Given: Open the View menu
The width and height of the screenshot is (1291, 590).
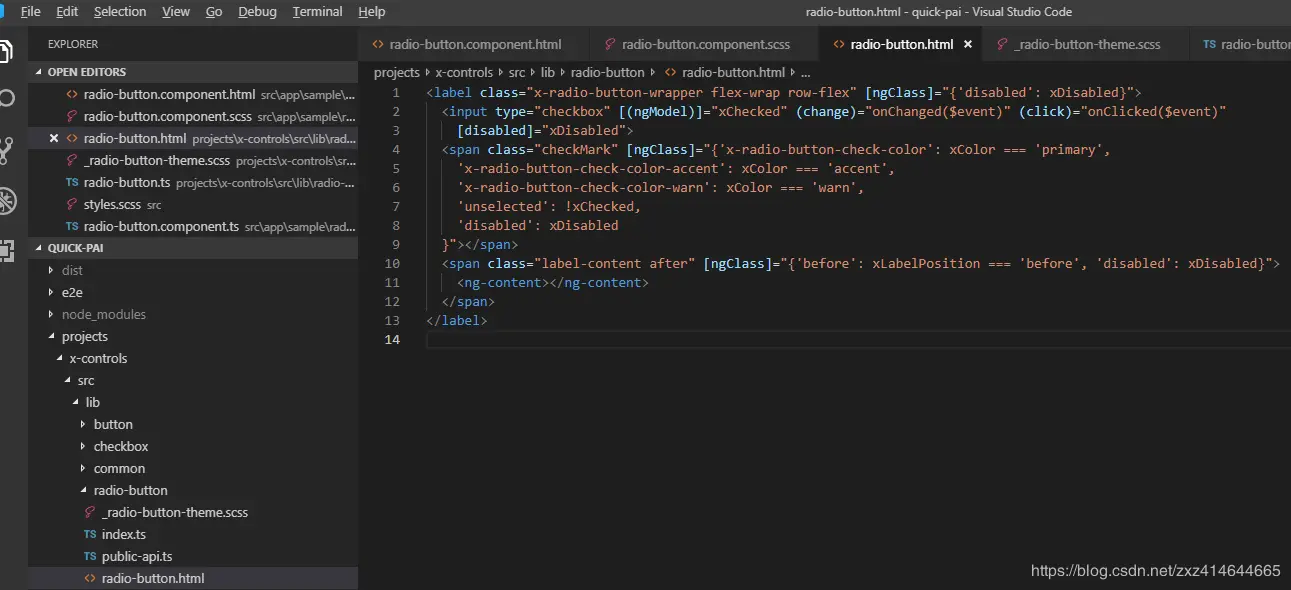Looking at the screenshot, I should [x=176, y=12].
